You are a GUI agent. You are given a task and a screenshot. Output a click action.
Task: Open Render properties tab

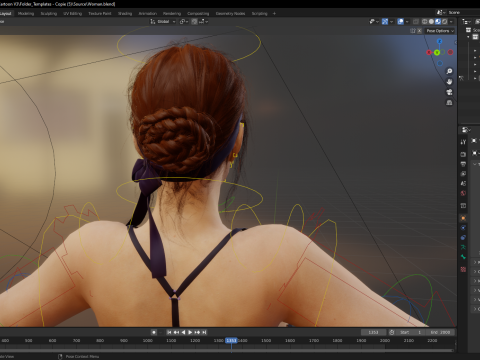[x=463, y=154]
